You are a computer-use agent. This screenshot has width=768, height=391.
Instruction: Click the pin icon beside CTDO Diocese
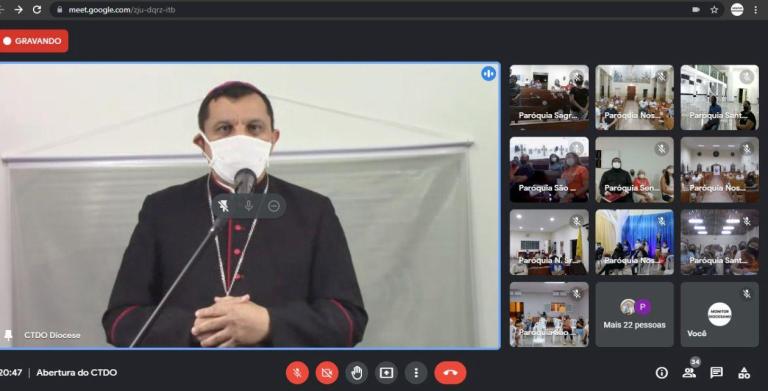click(8, 335)
